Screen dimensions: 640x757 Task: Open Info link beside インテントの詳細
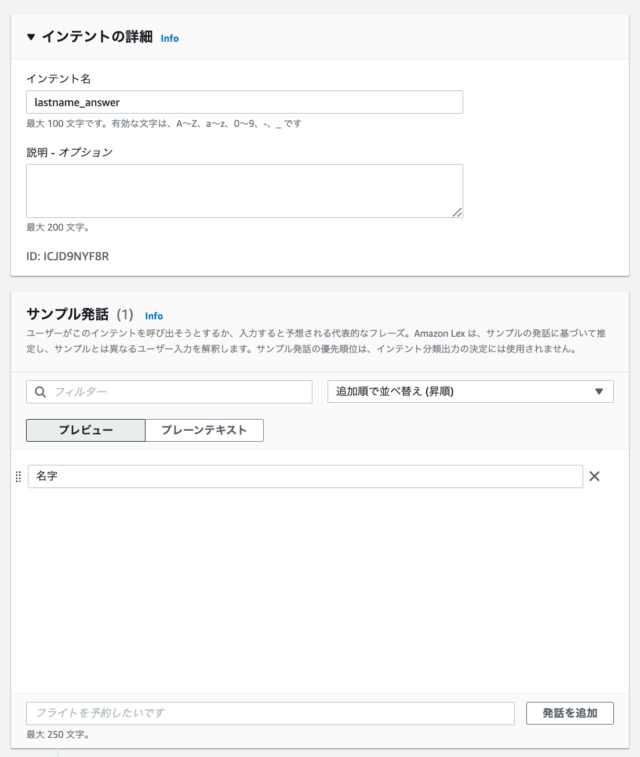[x=169, y=38]
